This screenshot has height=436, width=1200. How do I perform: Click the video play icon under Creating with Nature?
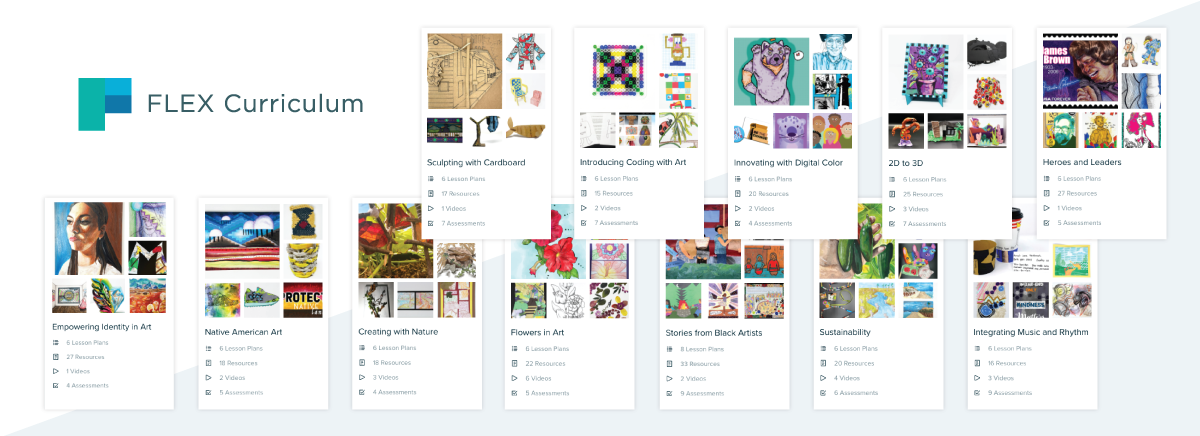362,377
